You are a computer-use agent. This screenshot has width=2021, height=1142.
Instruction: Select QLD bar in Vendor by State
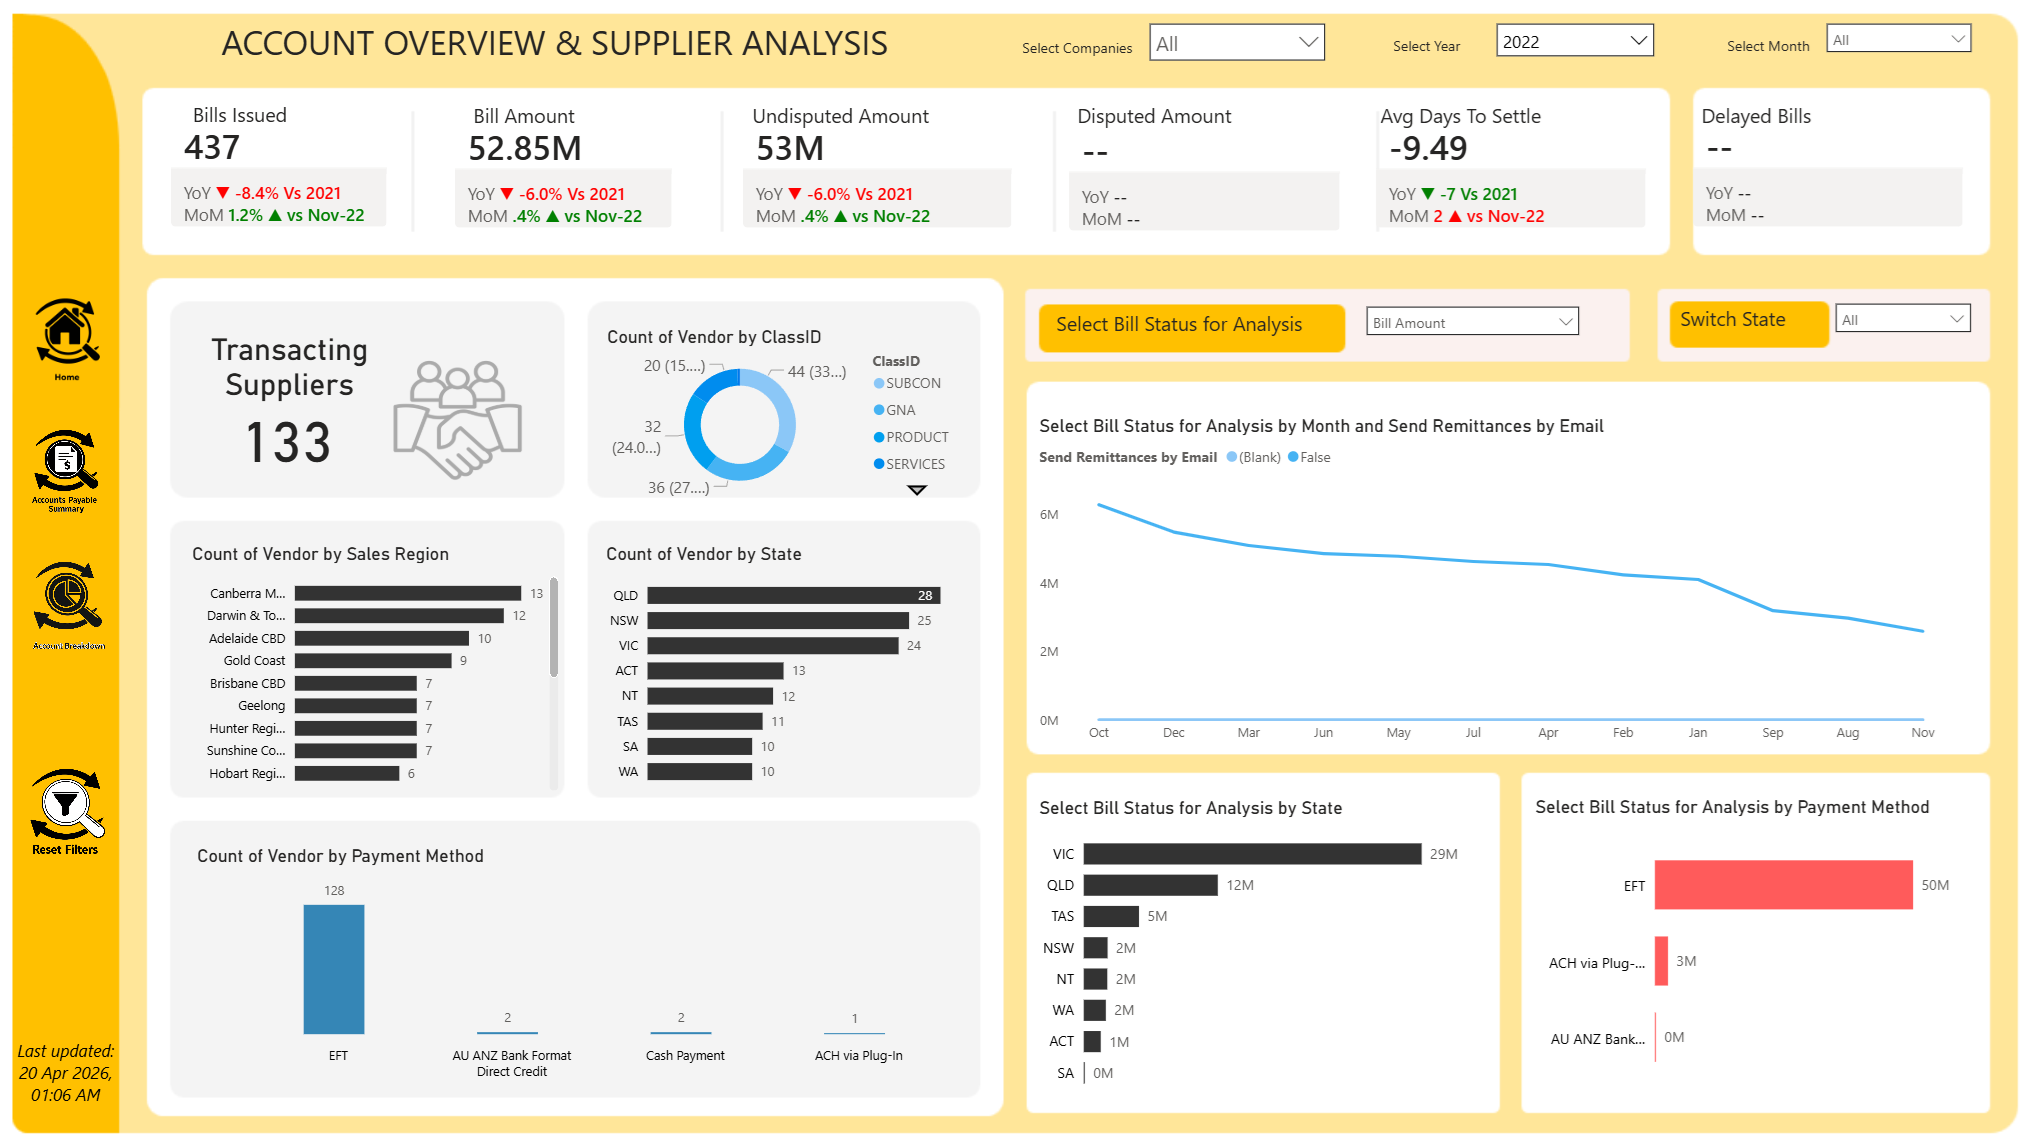tap(794, 595)
